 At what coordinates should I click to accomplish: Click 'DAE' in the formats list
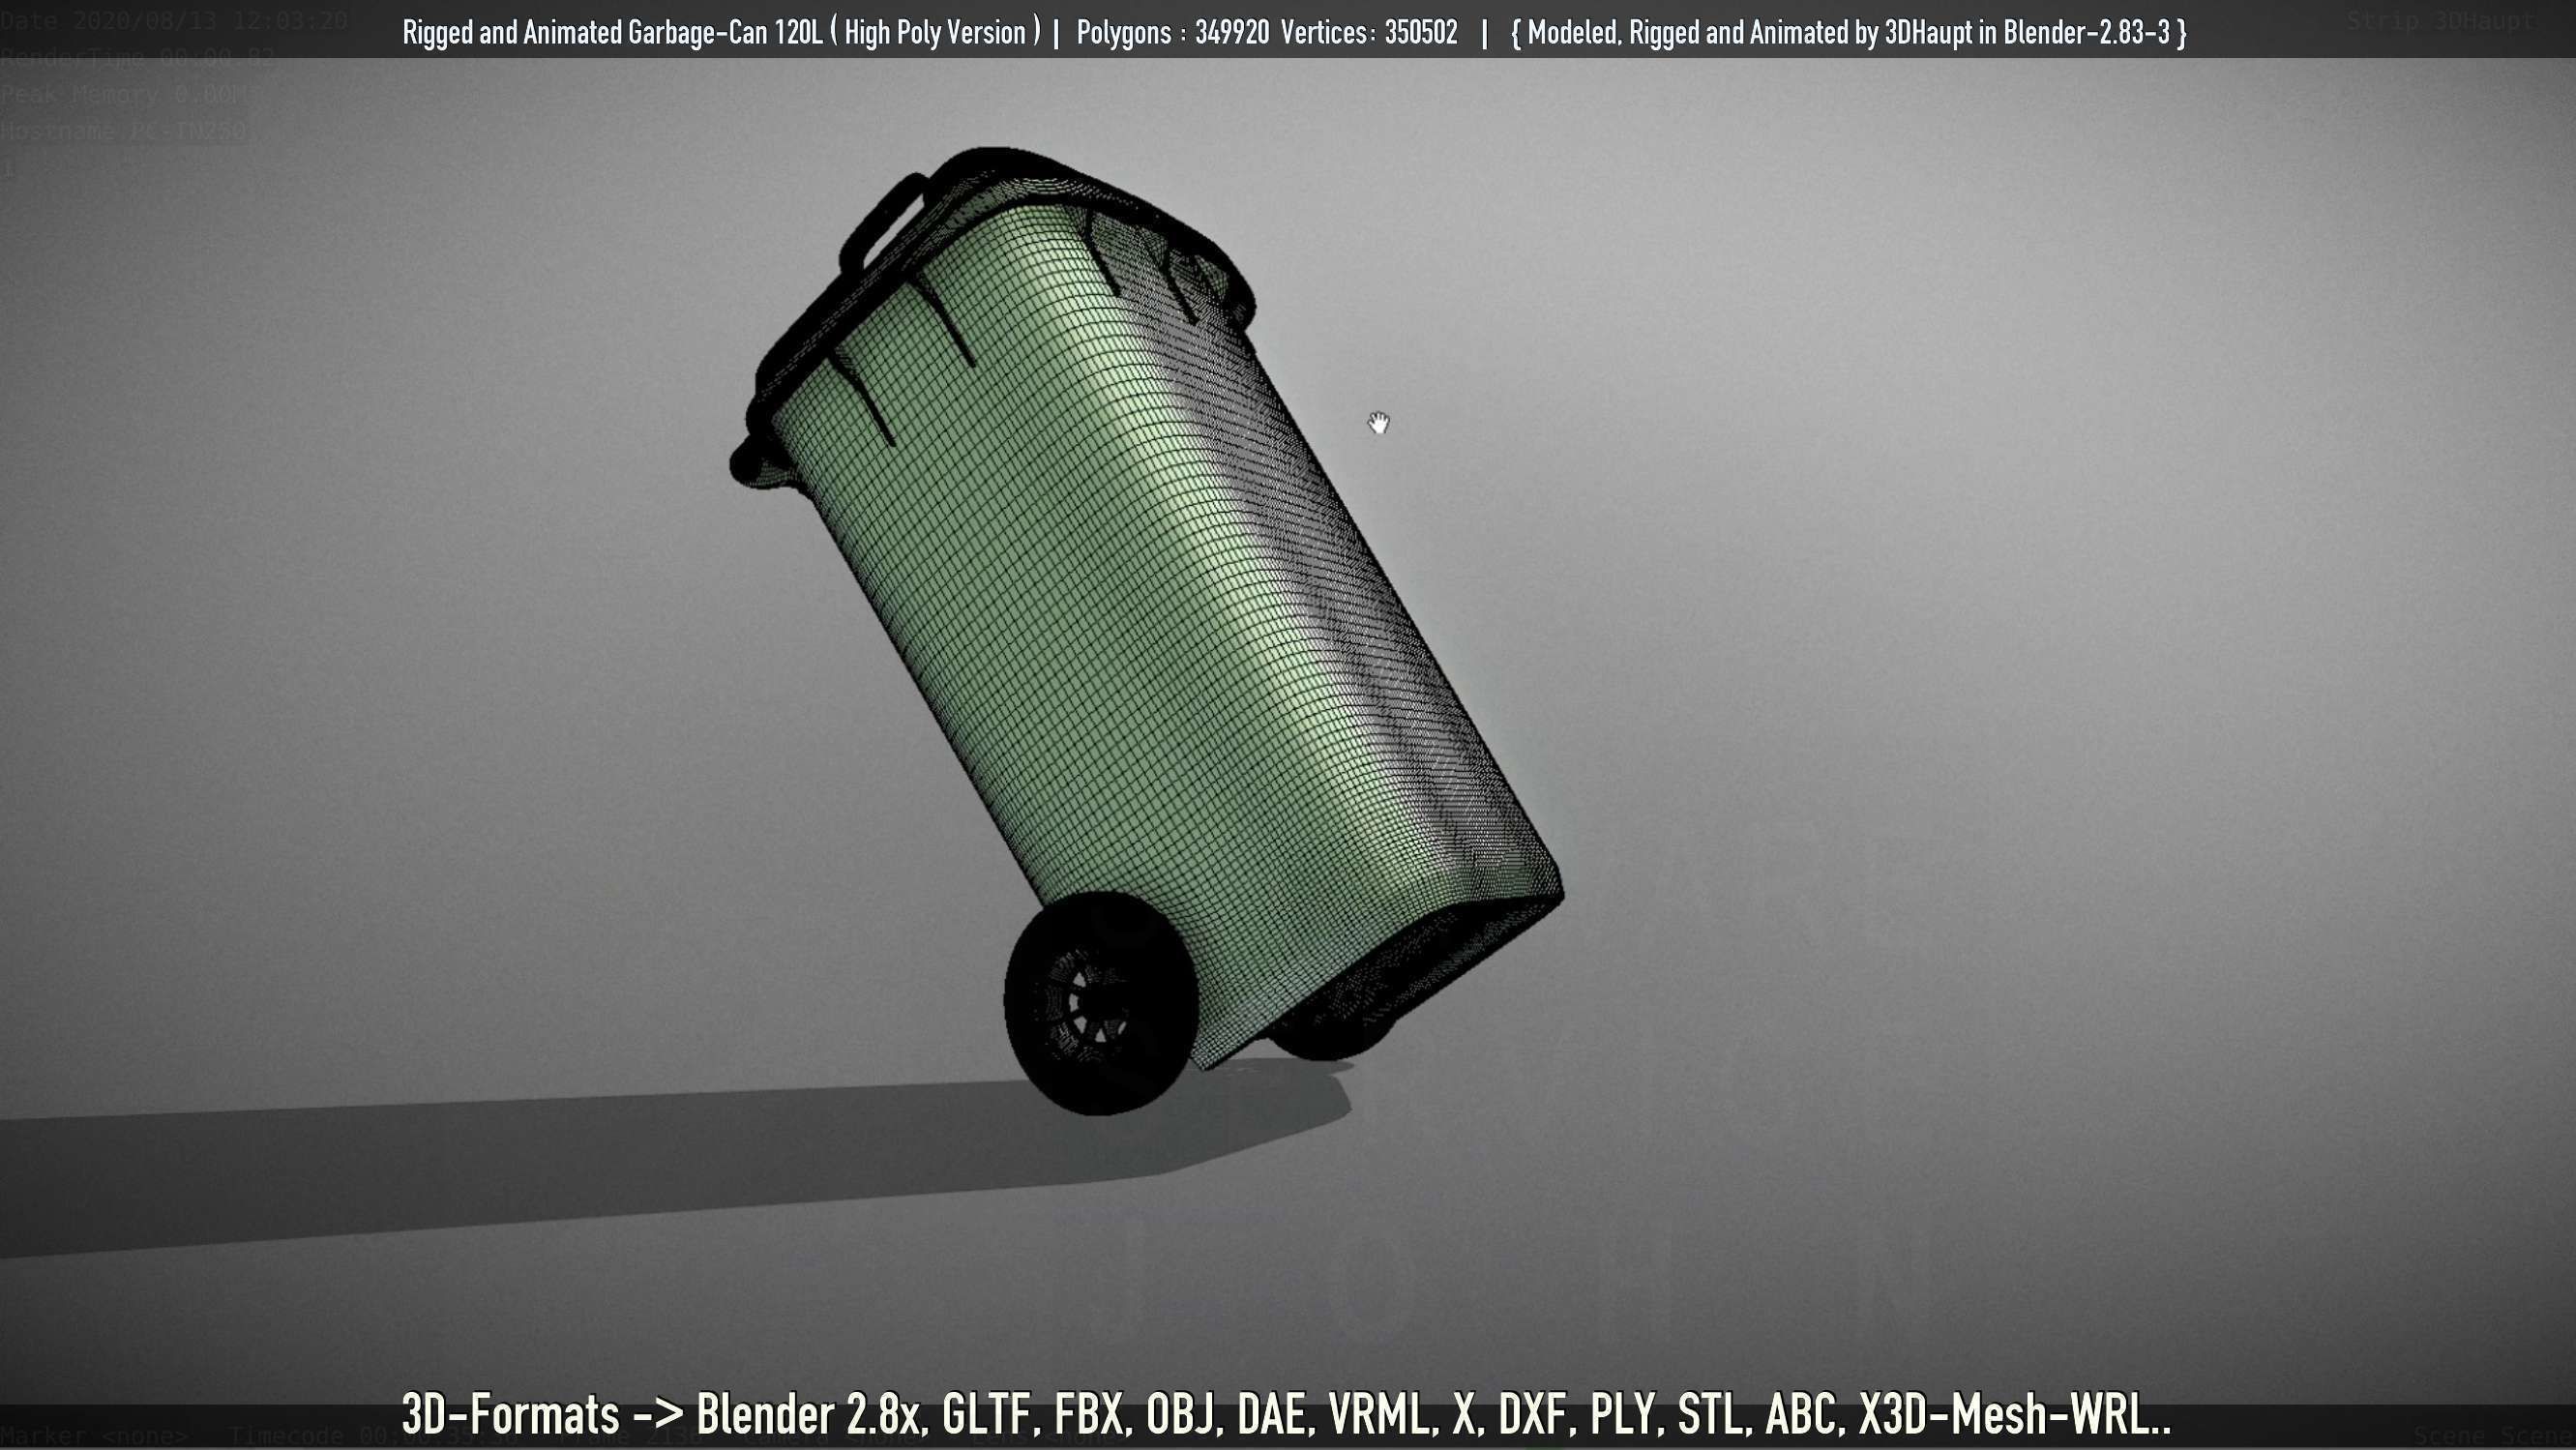1271,1414
